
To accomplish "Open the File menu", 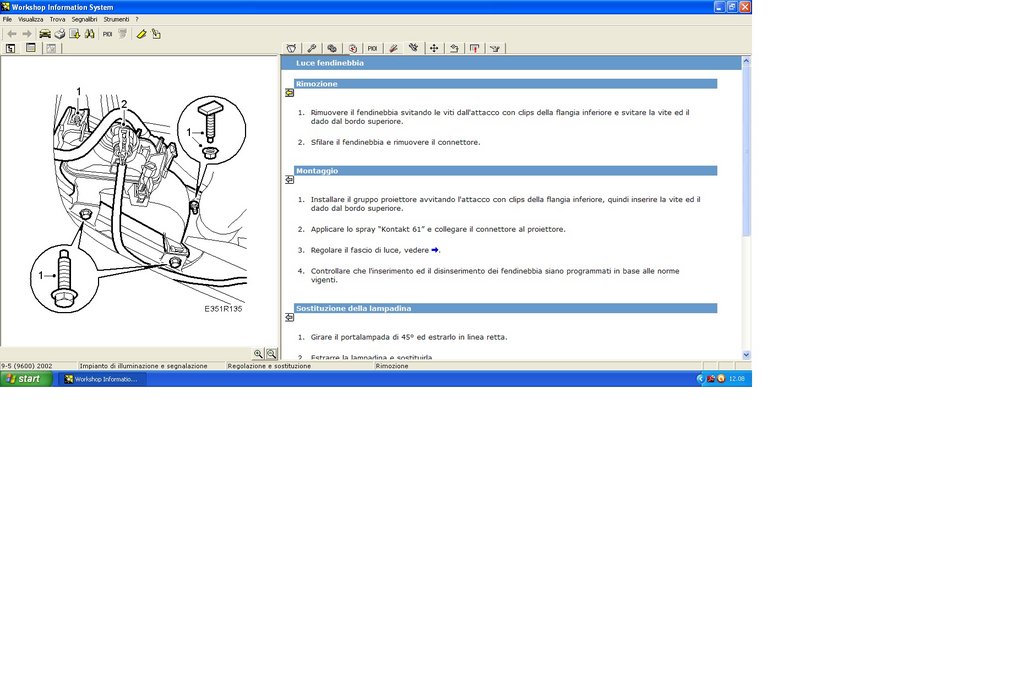I will coord(7,20).
